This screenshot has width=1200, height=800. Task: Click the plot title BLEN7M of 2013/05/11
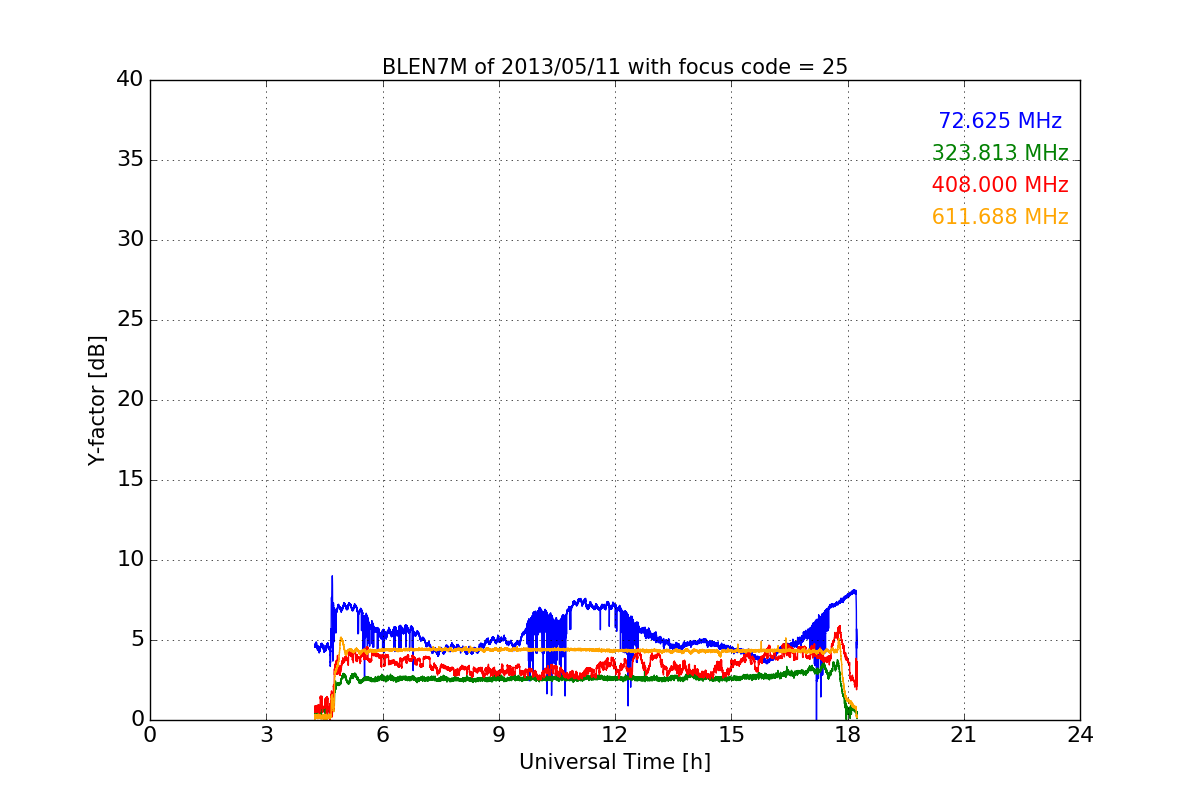[x=614, y=67]
